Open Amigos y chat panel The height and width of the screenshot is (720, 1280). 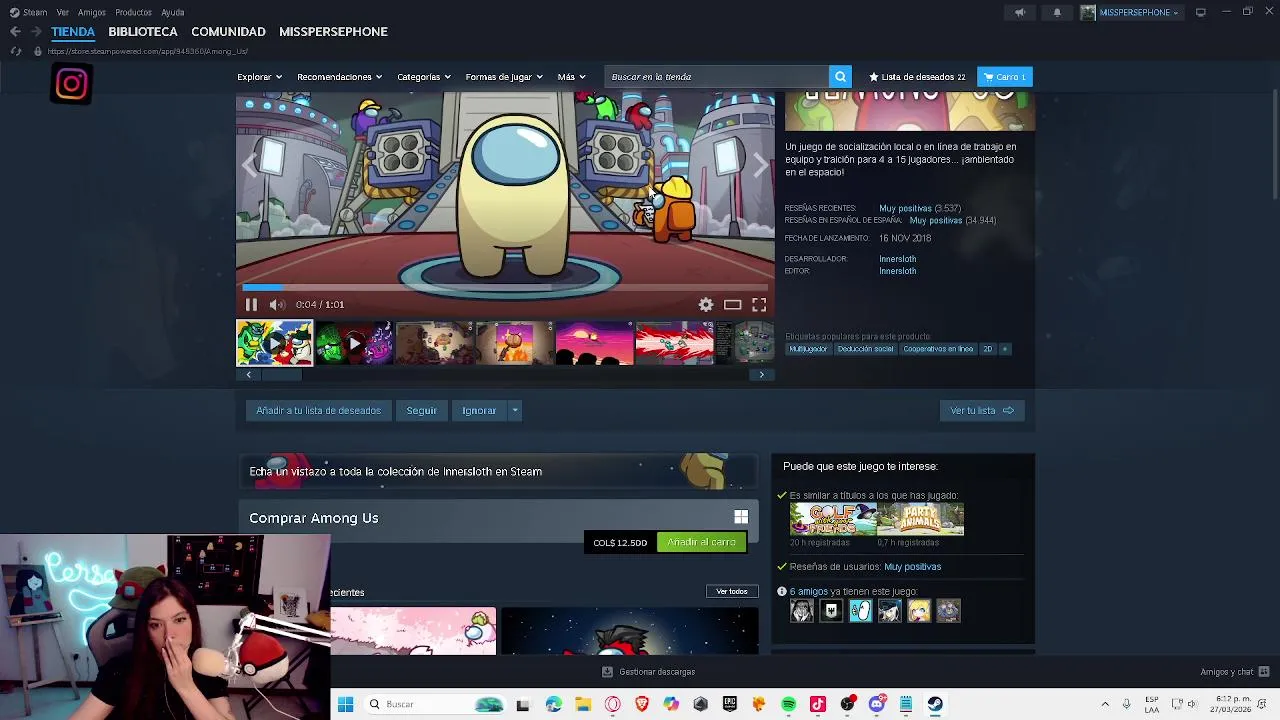[1235, 672]
